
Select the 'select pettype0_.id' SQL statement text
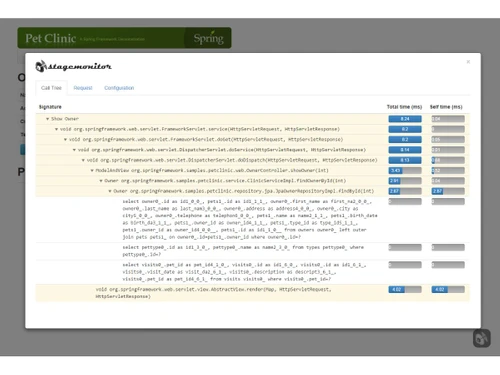[243, 251]
